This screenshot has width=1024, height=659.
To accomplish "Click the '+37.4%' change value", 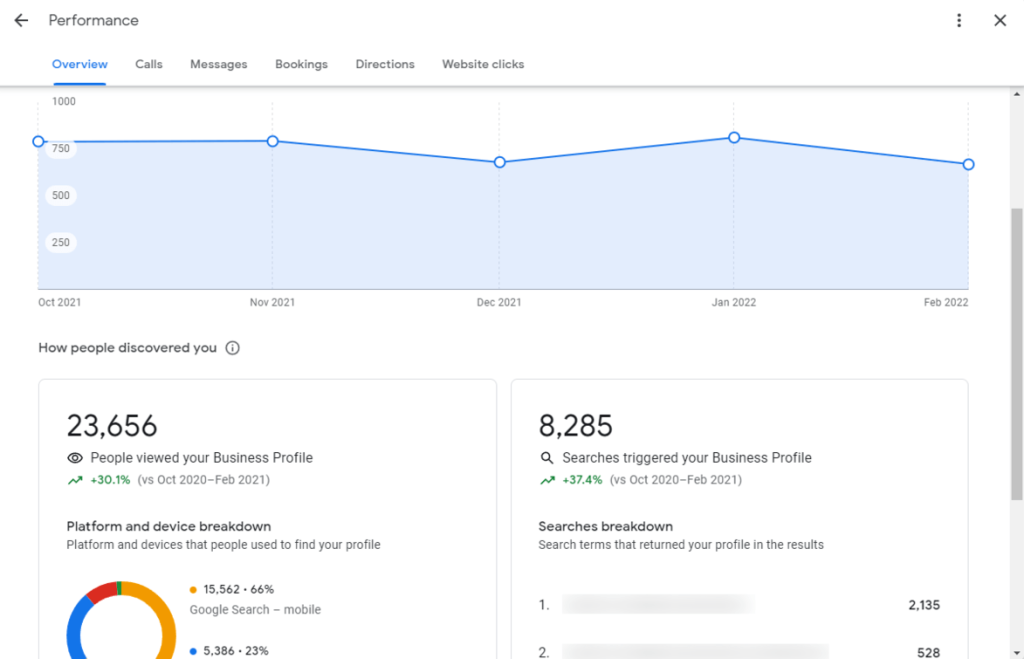I will (x=583, y=480).
